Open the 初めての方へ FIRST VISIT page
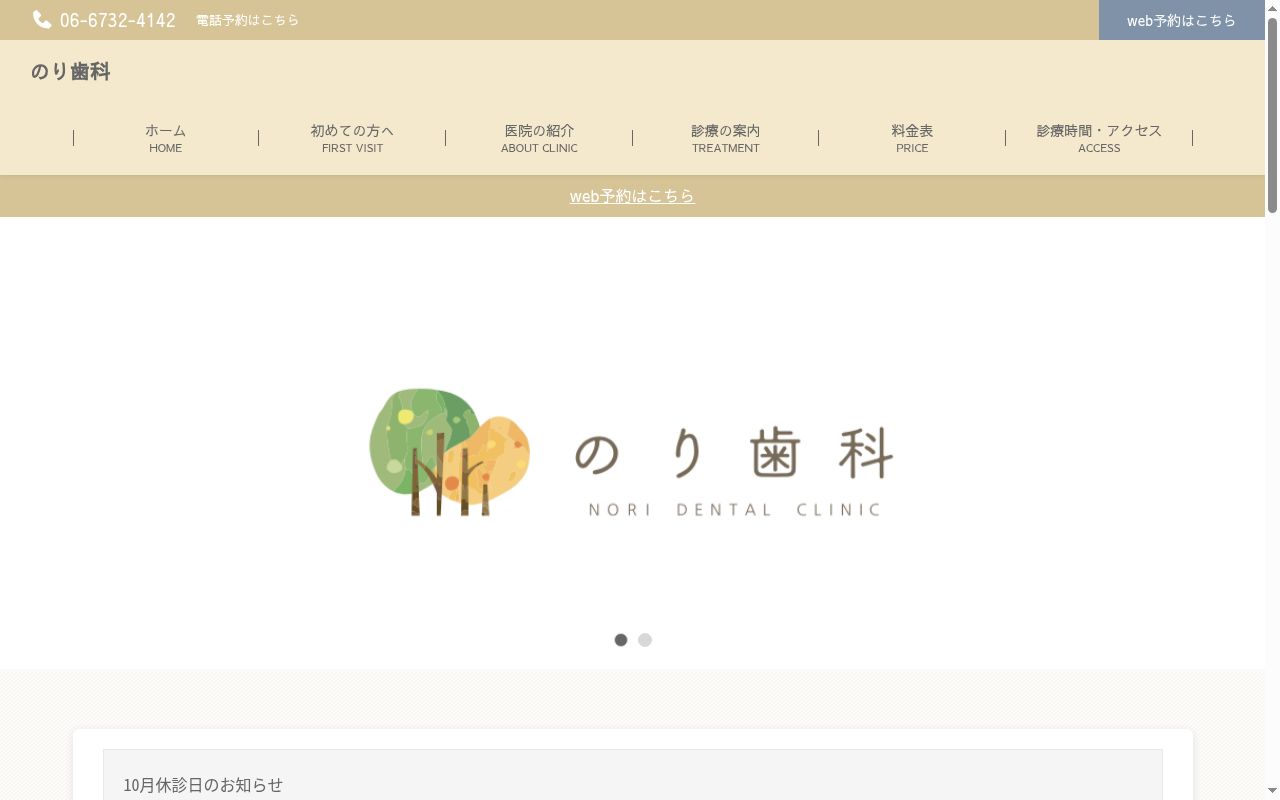The height and width of the screenshot is (800, 1280). pos(352,138)
